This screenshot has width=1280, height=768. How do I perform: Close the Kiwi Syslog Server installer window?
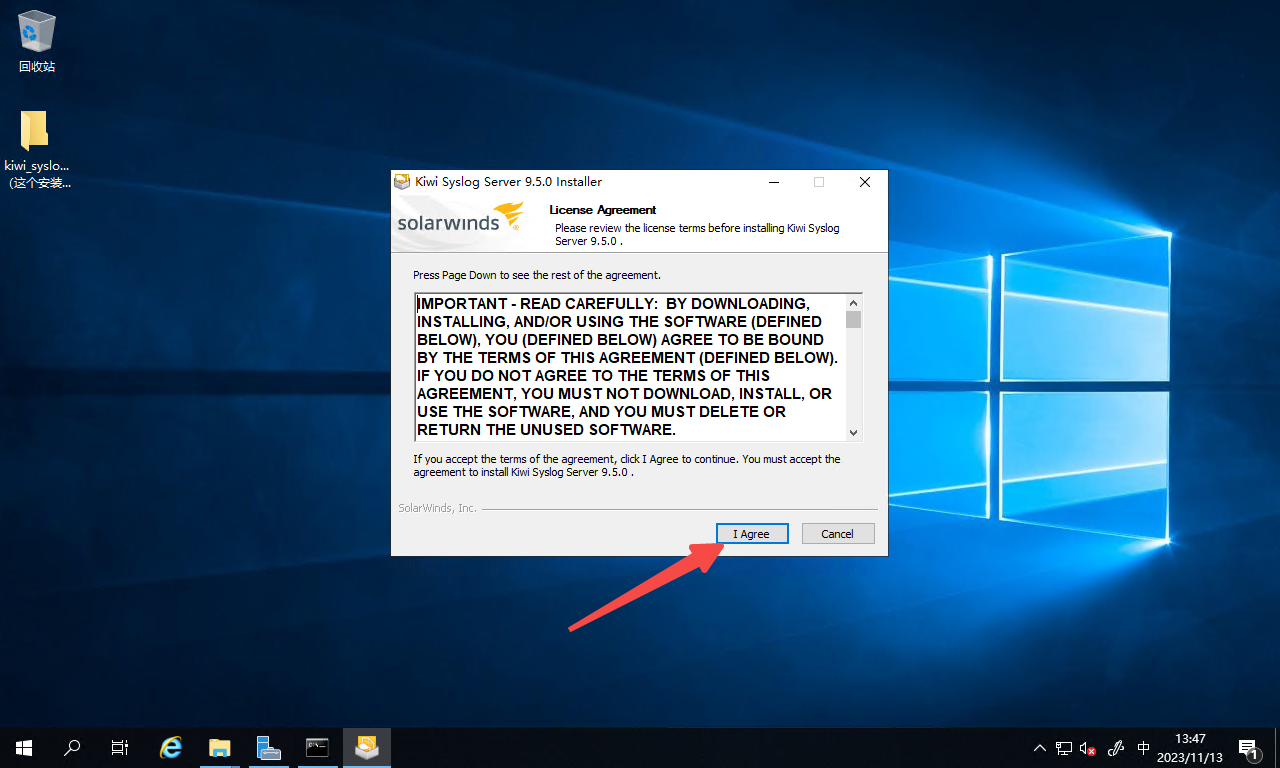click(865, 182)
